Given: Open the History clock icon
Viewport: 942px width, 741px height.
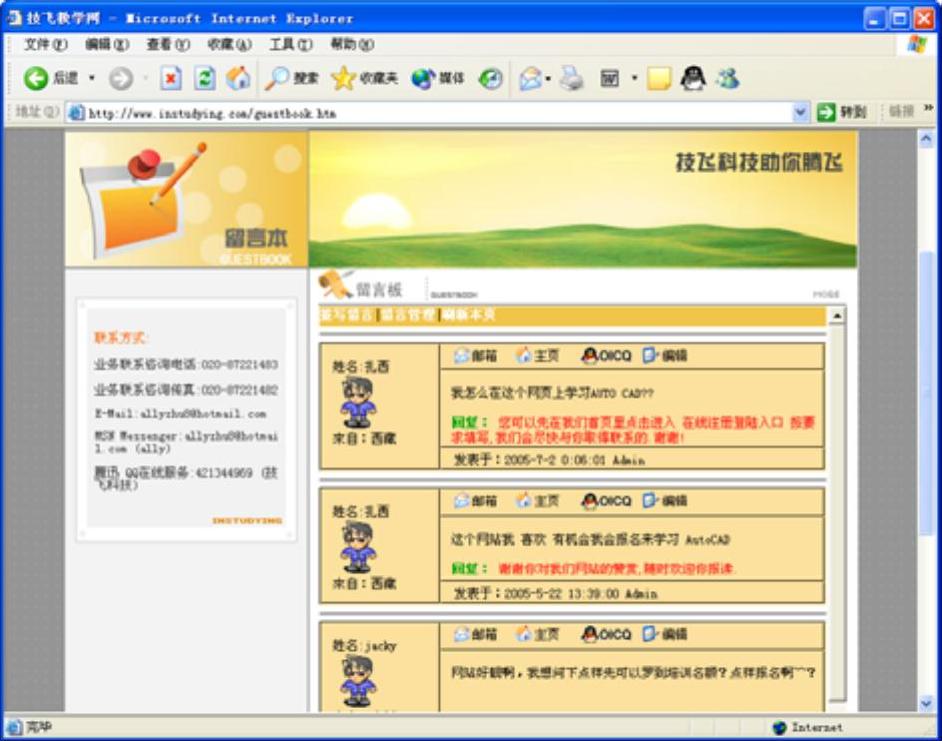Looking at the screenshot, I should coord(490,78).
